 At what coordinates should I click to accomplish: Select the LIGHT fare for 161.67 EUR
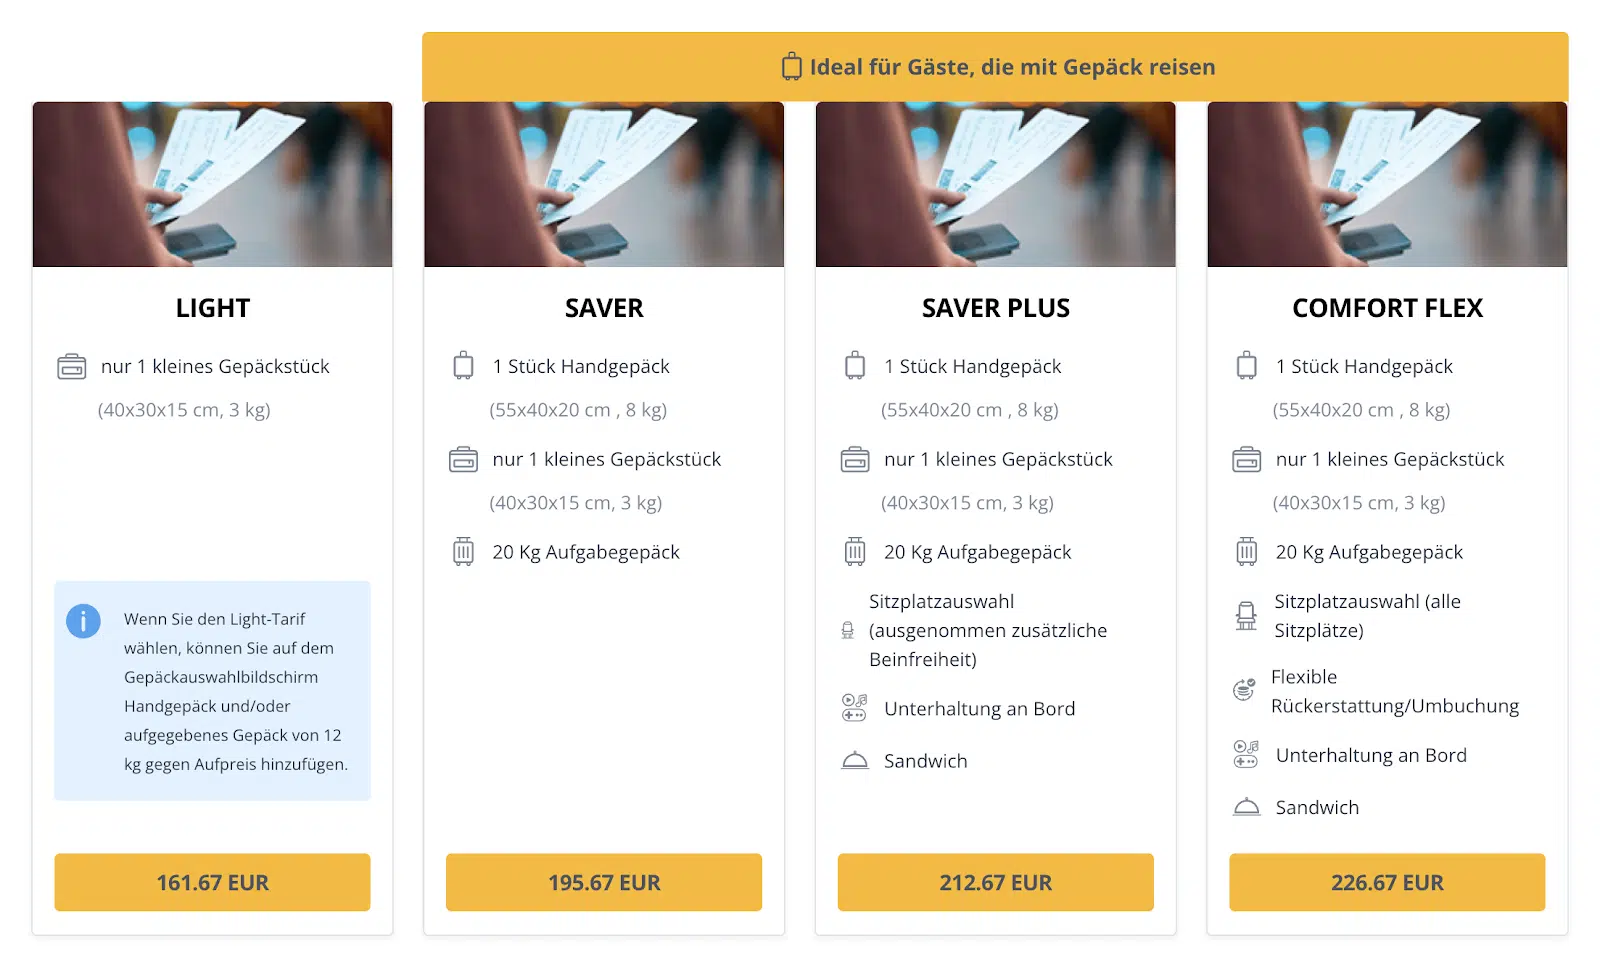[212, 882]
